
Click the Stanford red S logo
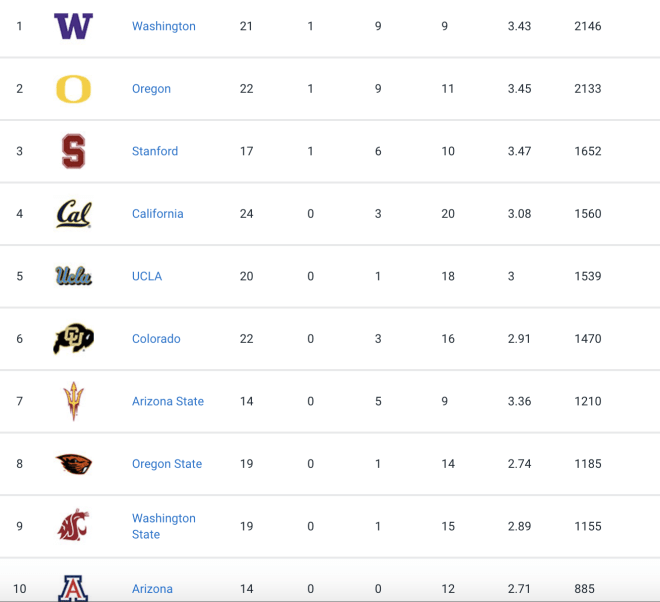tap(74, 151)
